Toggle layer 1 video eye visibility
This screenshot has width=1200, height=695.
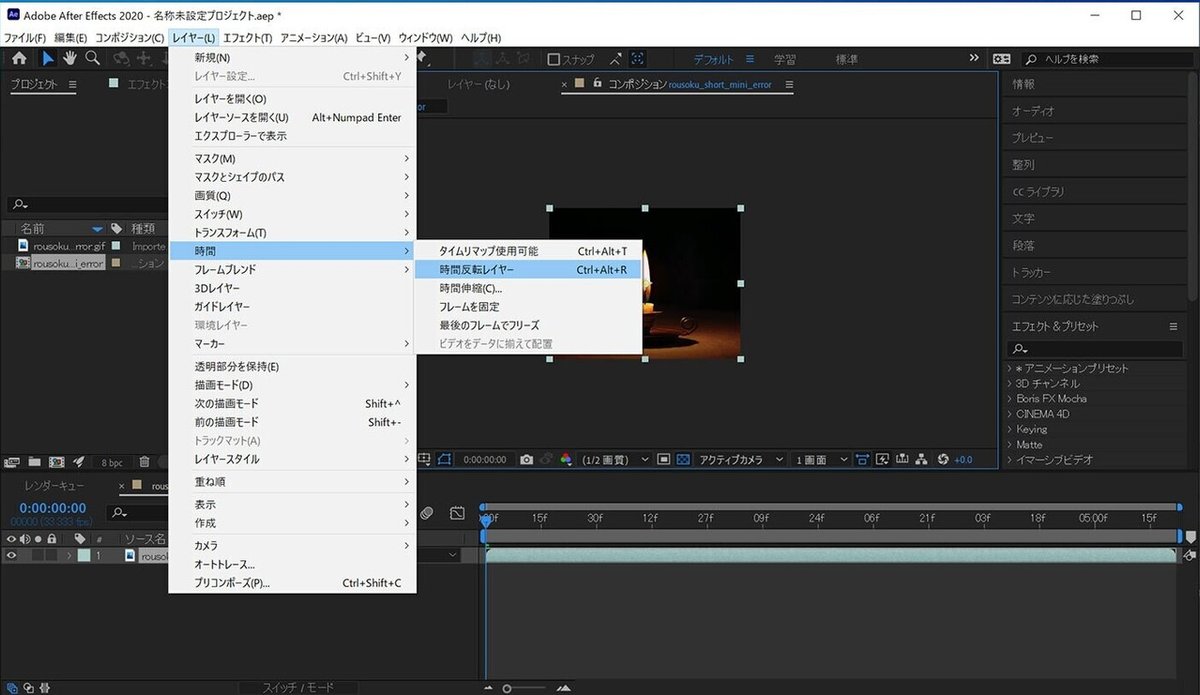(12, 556)
